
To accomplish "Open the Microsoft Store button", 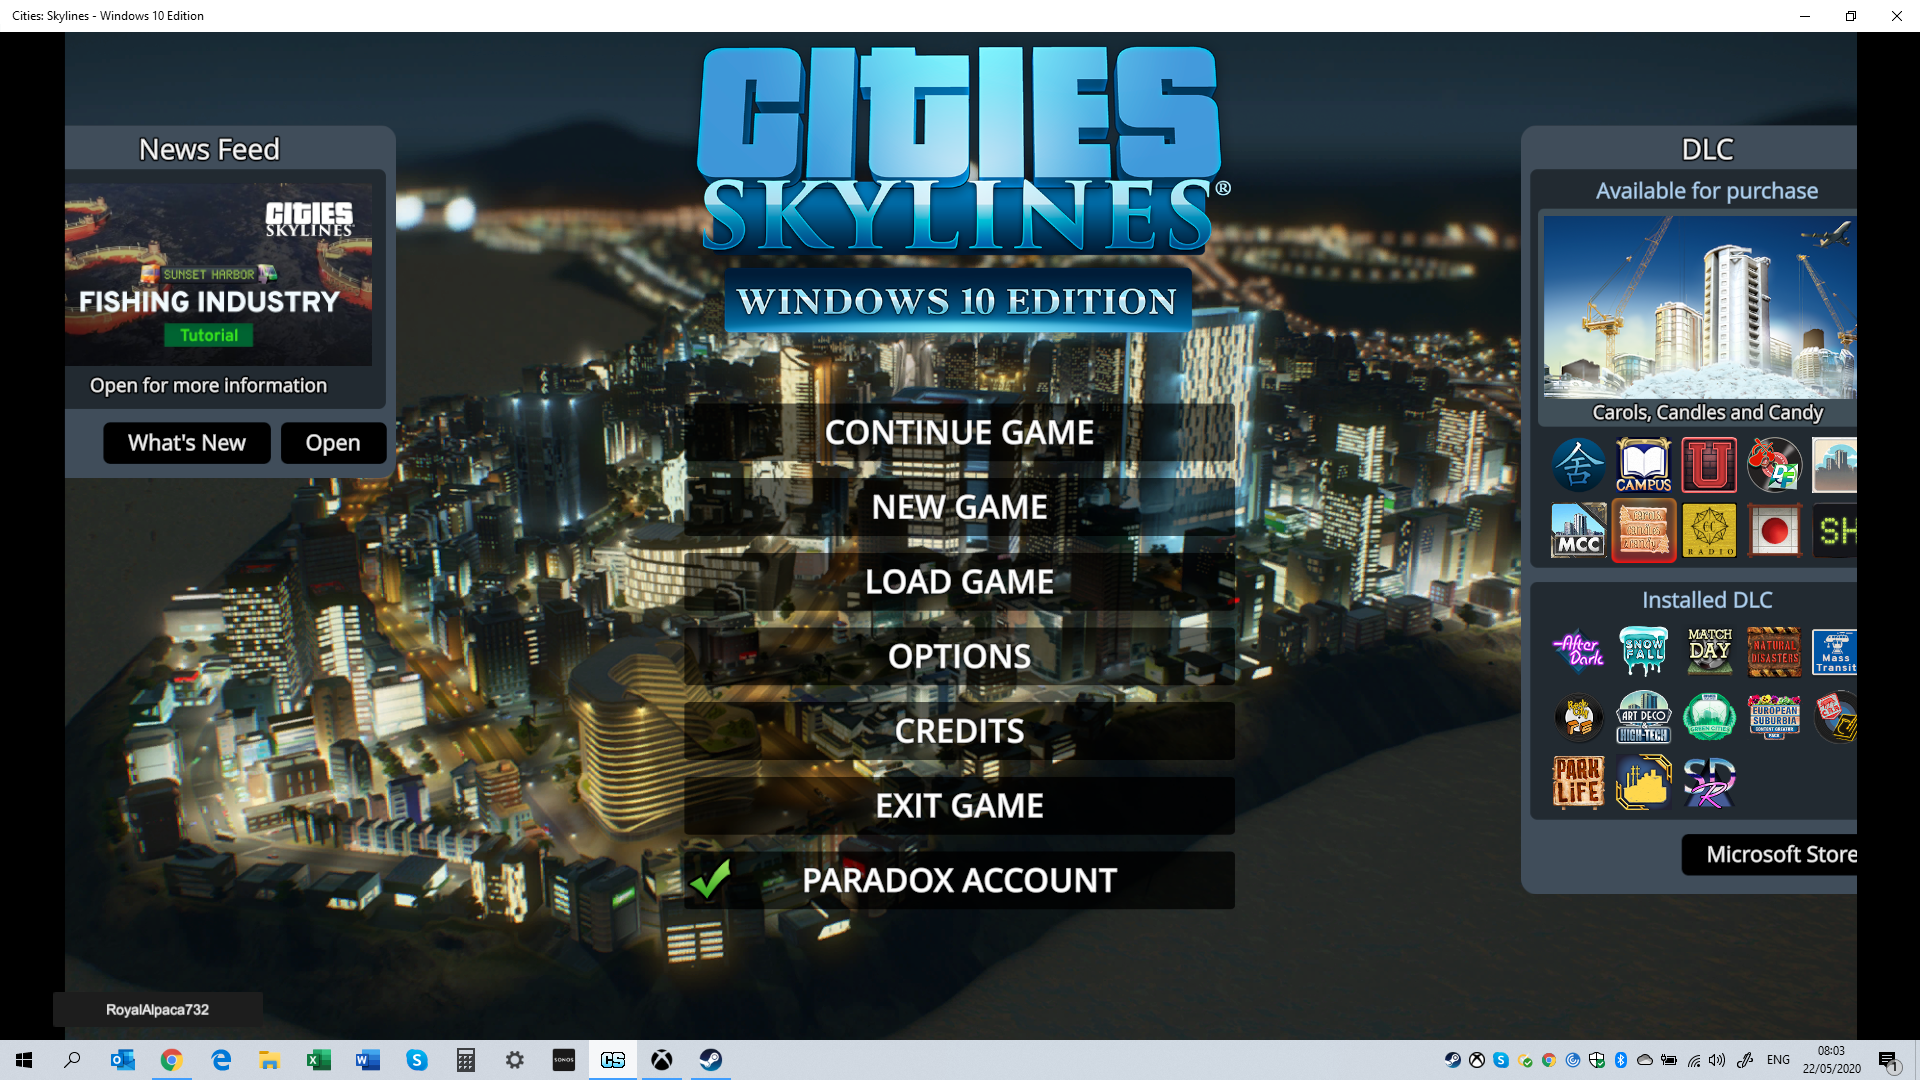I will 1769,855.
